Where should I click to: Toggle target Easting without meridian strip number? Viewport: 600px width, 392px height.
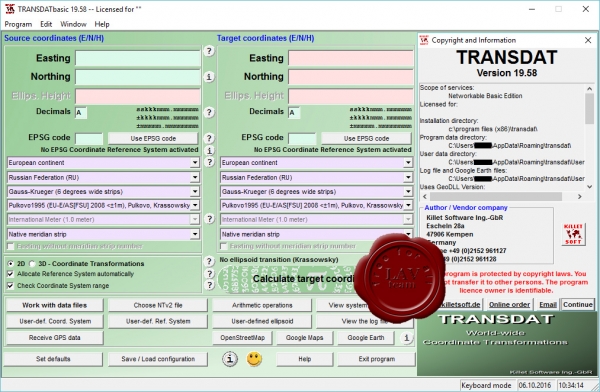pyautogui.click(x=224, y=246)
